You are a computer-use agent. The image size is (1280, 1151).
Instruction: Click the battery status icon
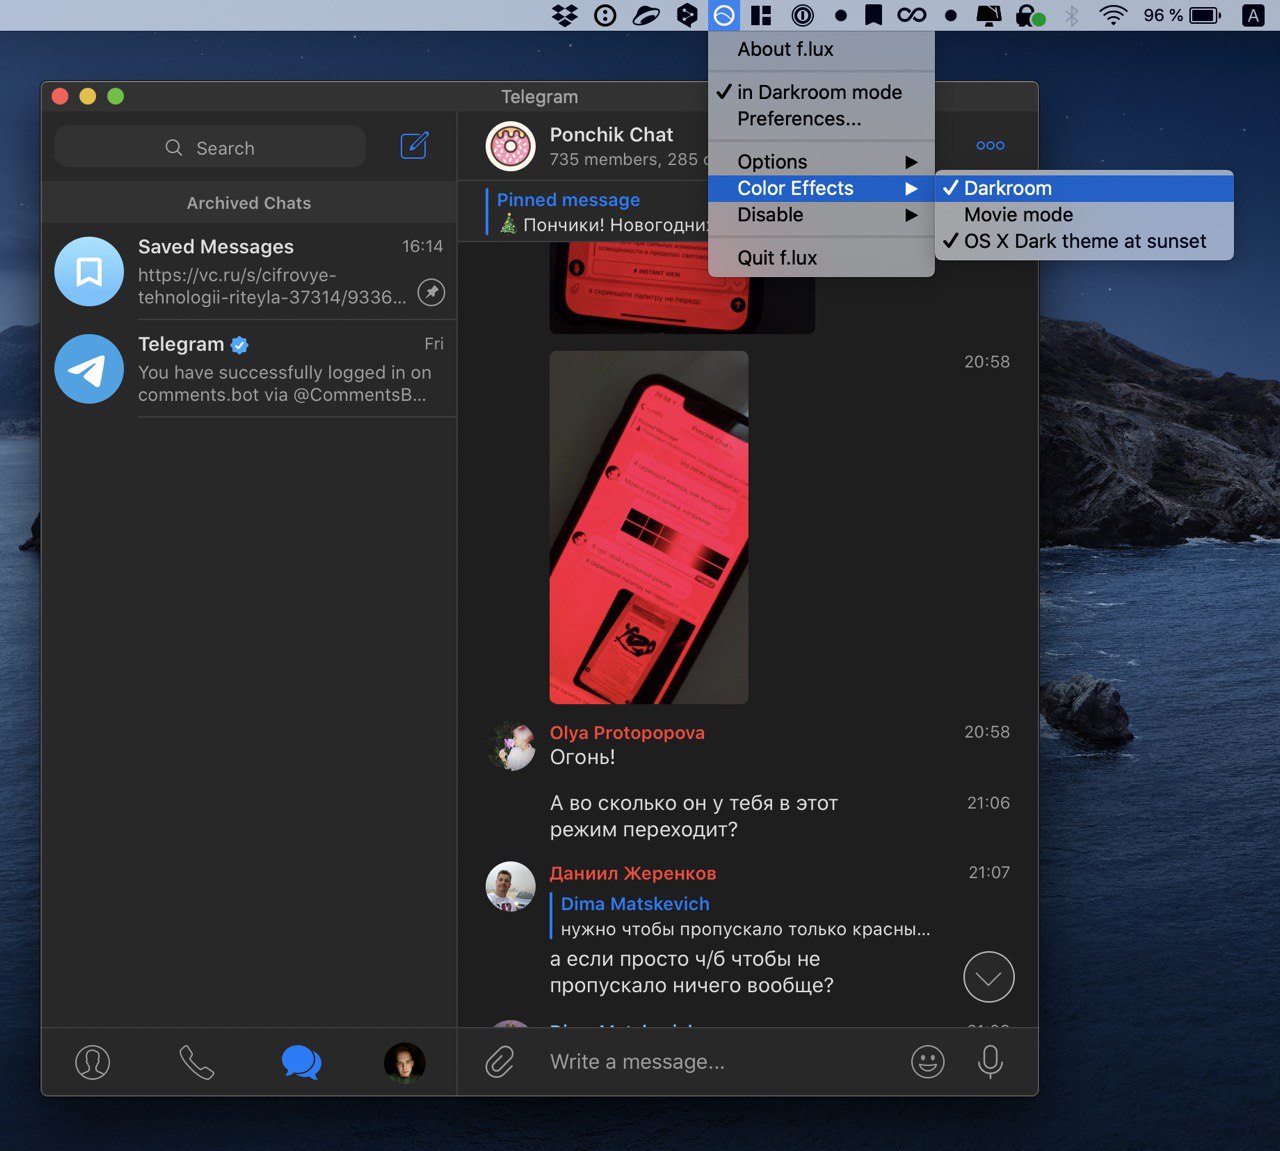[1206, 15]
